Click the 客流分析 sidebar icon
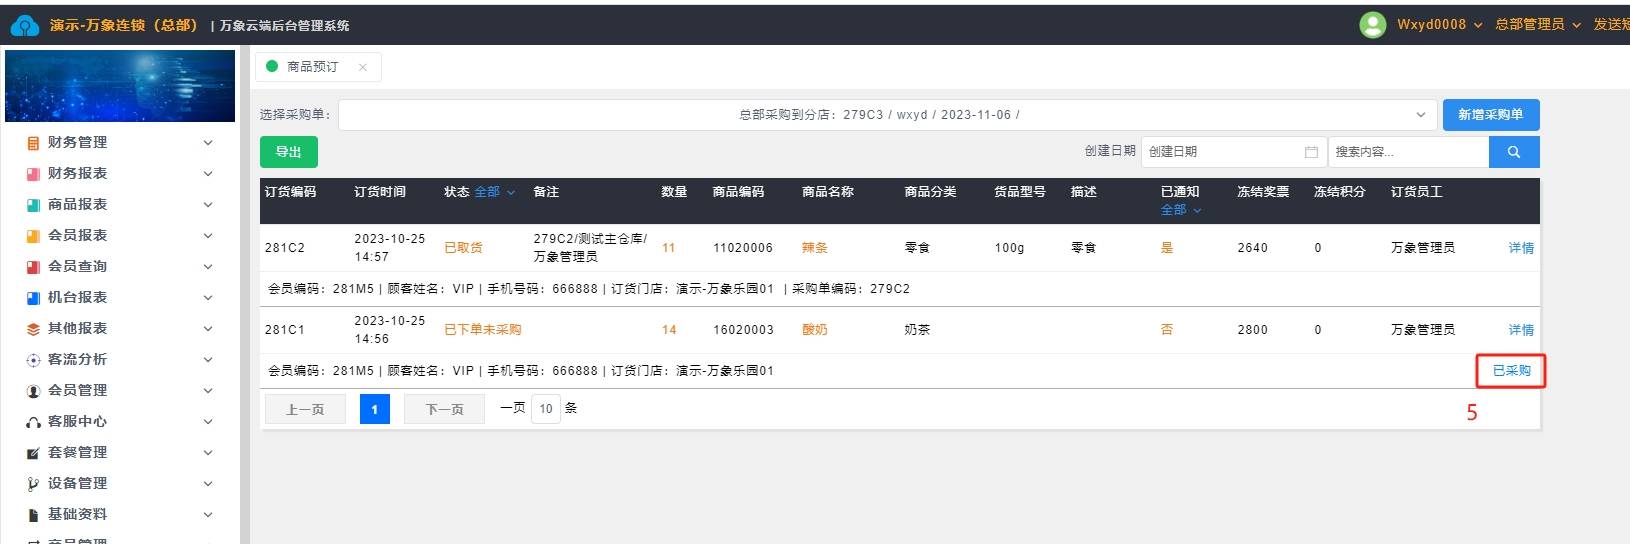The image size is (1630, 544). (33, 360)
